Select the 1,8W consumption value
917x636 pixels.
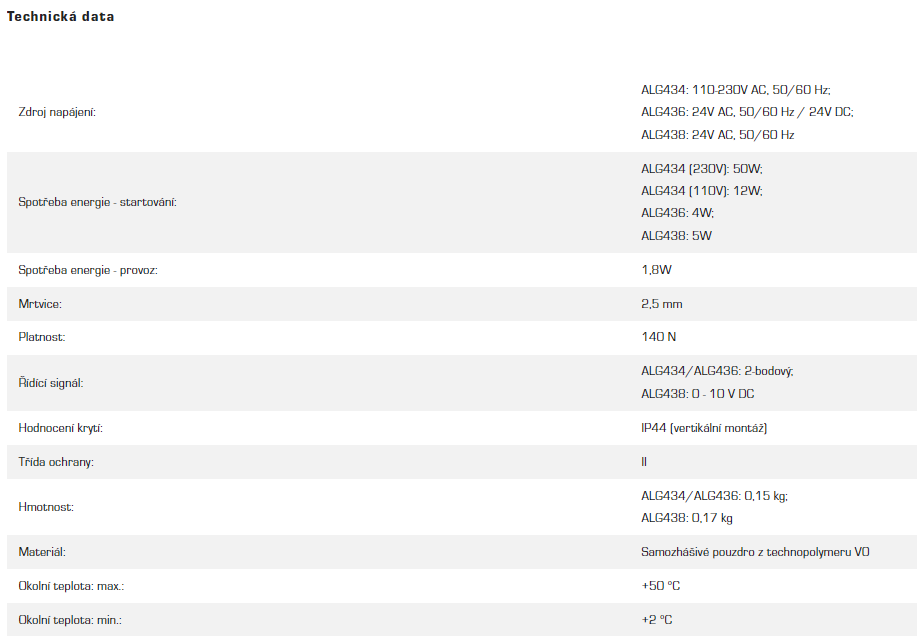pyautogui.click(x=656, y=270)
